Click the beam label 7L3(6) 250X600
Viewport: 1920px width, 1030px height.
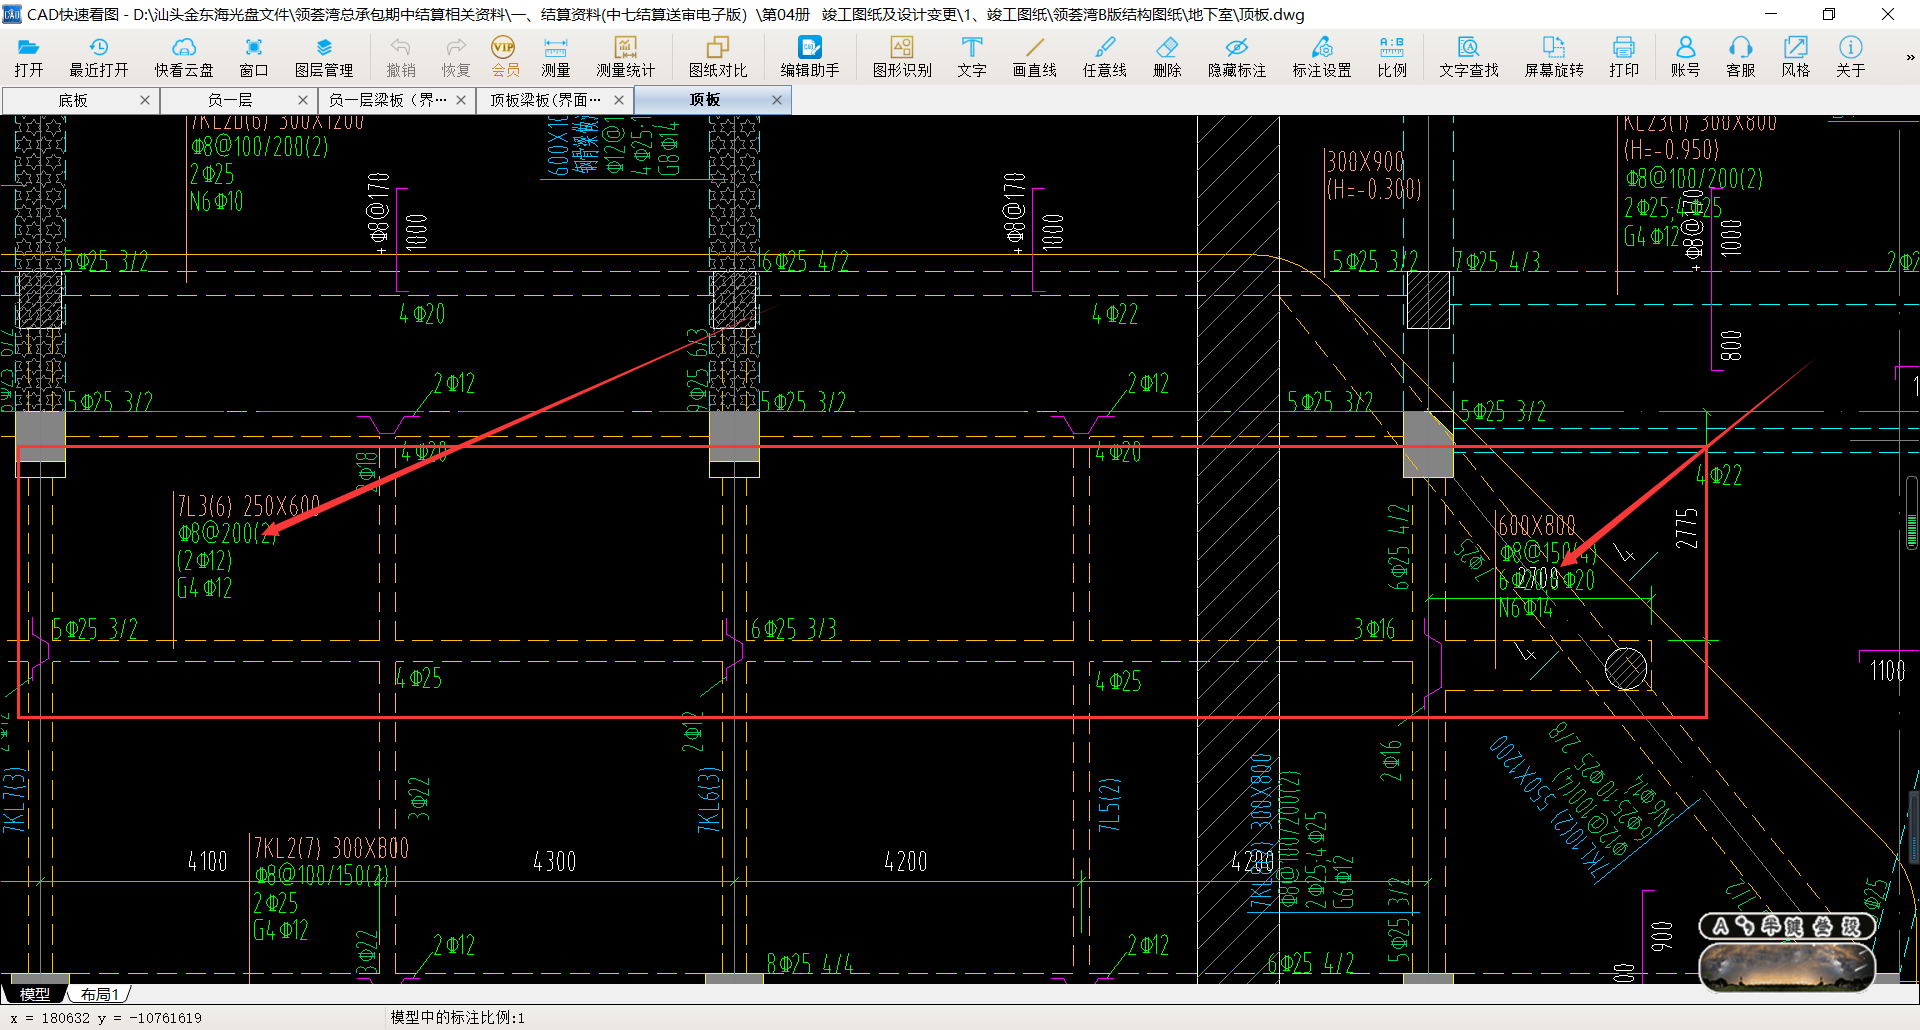coord(249,505)
